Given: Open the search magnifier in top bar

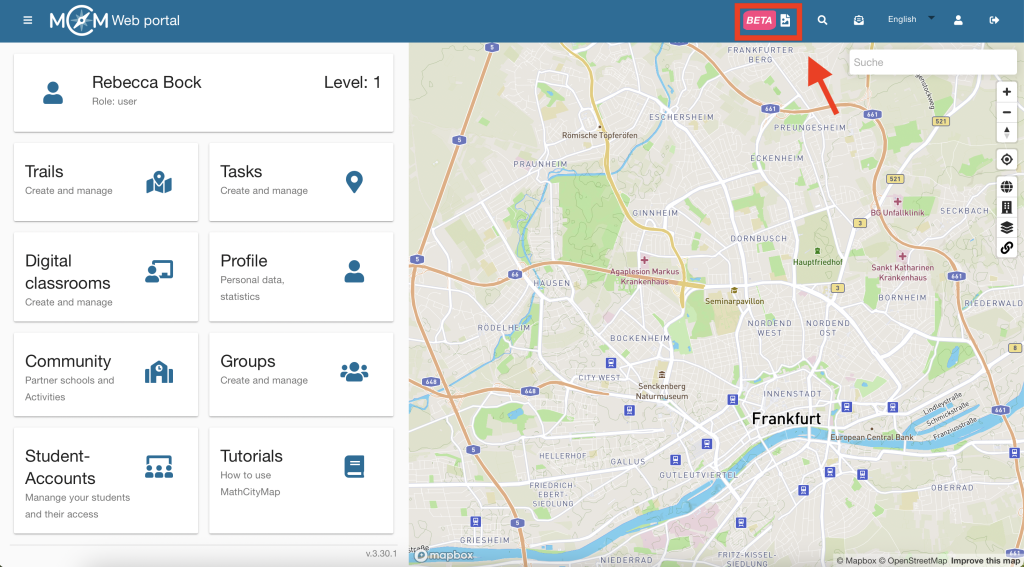Looking at the screenshot, I should coord(822,20).
